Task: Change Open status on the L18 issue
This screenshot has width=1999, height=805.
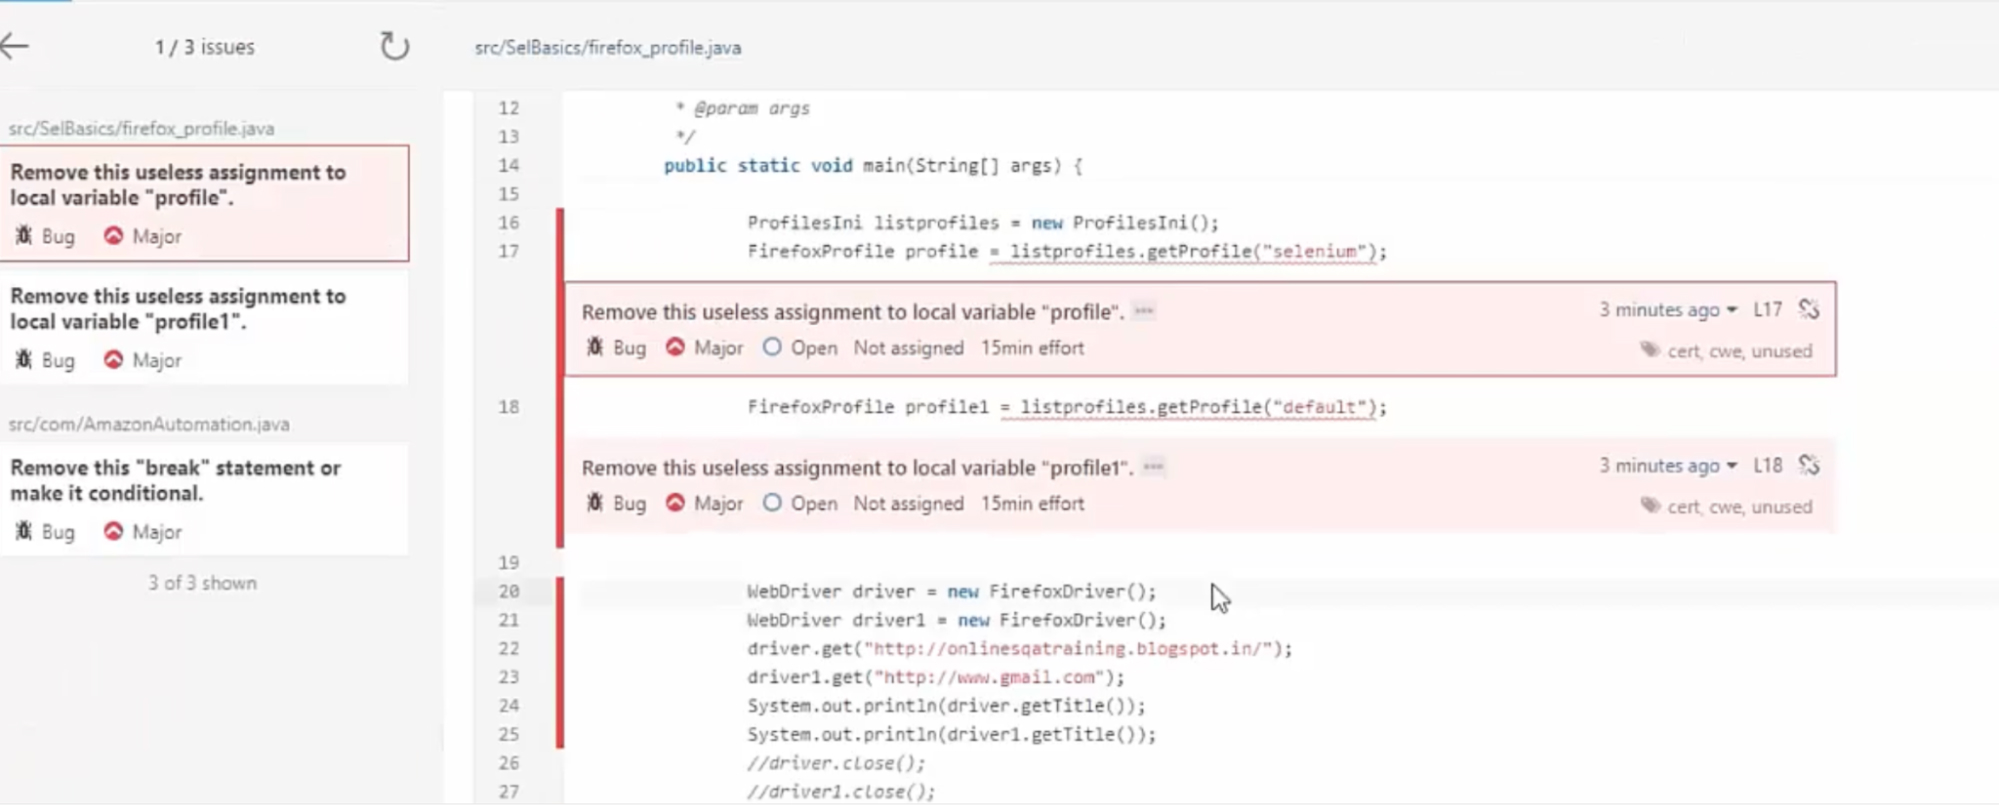Action: pyautogui.click(x=800, y=504)
